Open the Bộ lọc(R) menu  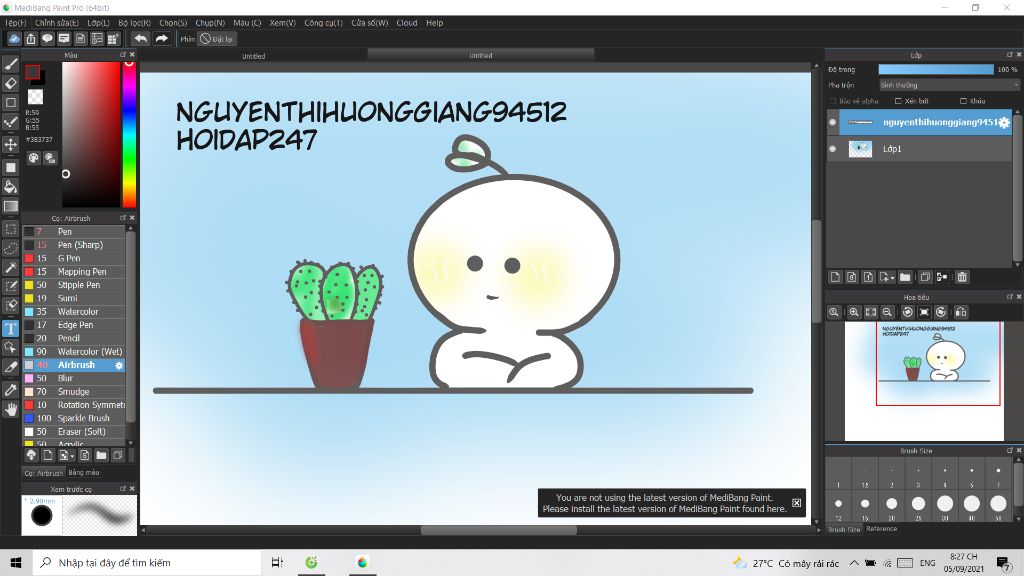pos(135,23)
